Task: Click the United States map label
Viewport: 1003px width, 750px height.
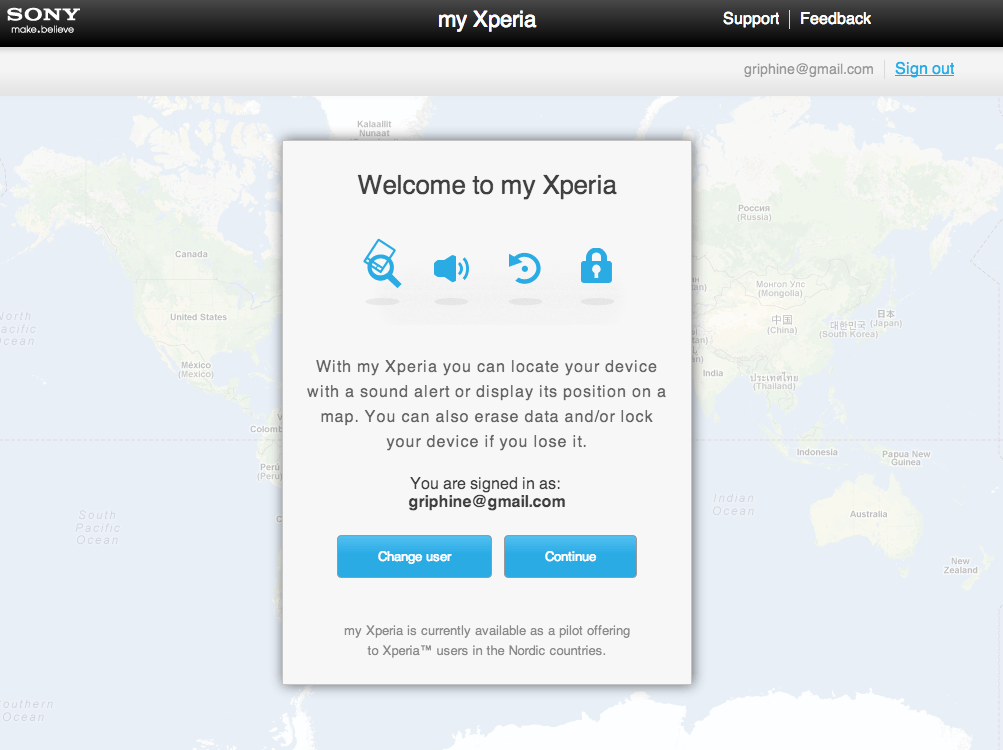Action: (x=198, y=317)
